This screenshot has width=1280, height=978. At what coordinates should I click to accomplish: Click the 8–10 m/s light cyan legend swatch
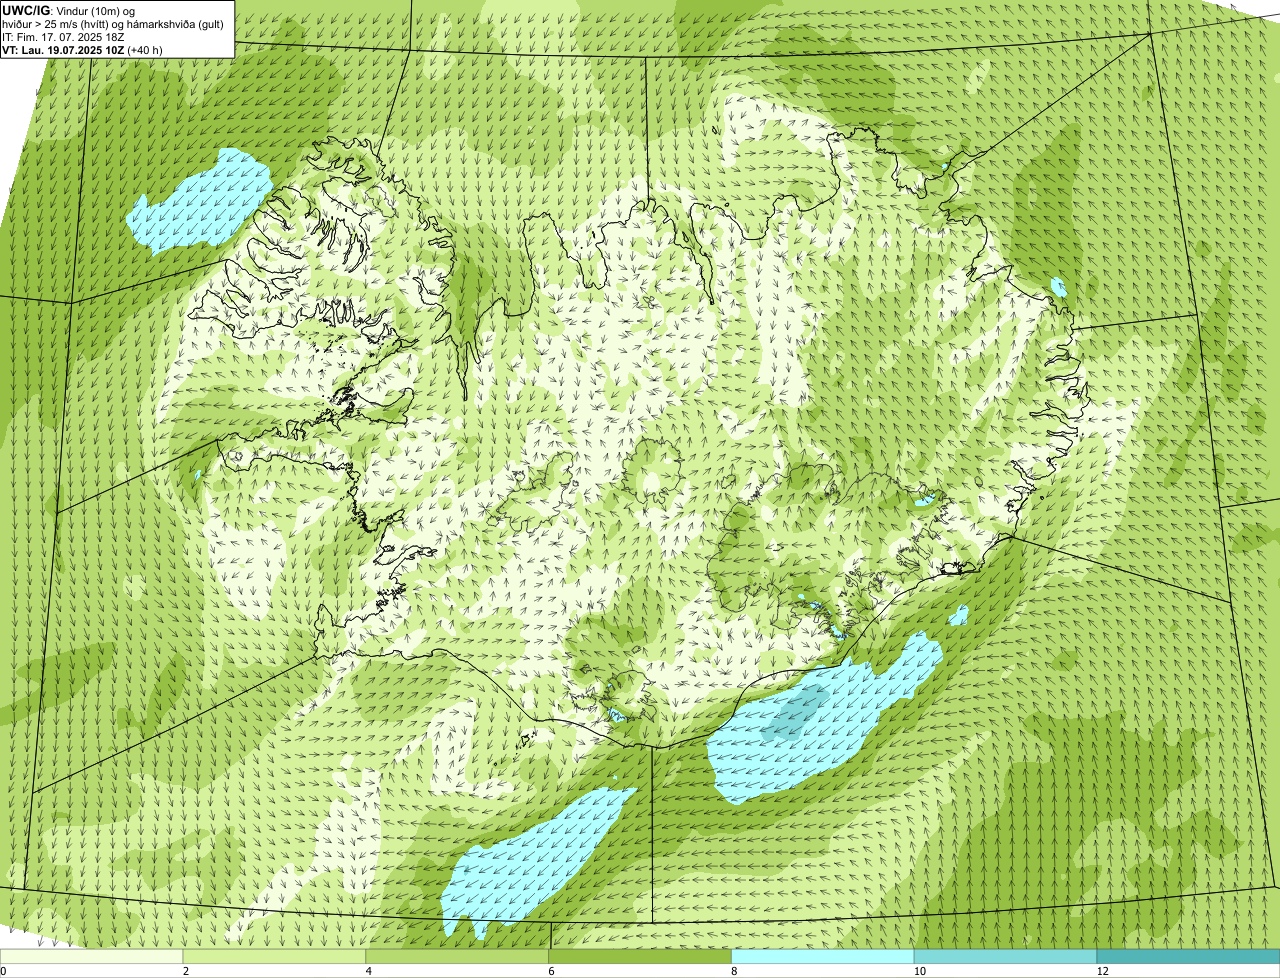click(824, 956)
